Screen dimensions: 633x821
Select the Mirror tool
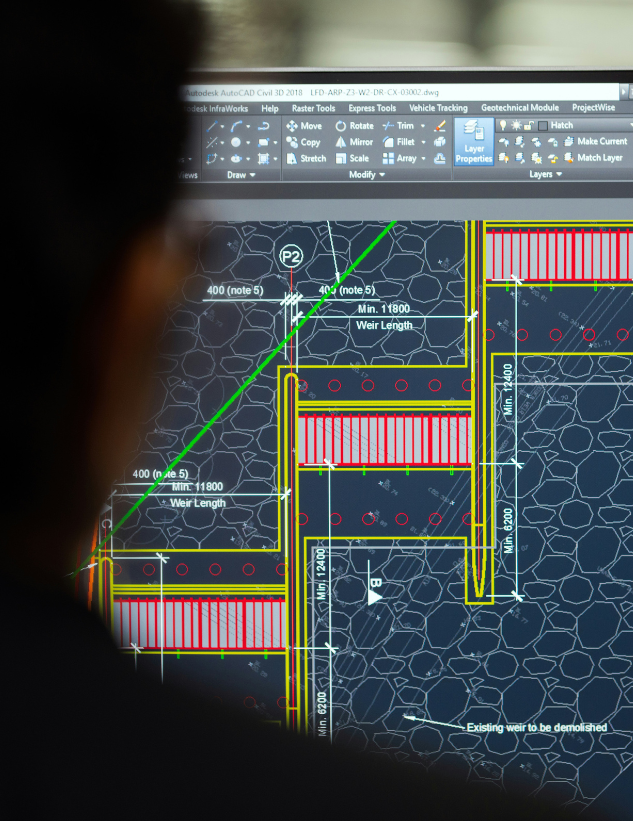pos(354,142)
